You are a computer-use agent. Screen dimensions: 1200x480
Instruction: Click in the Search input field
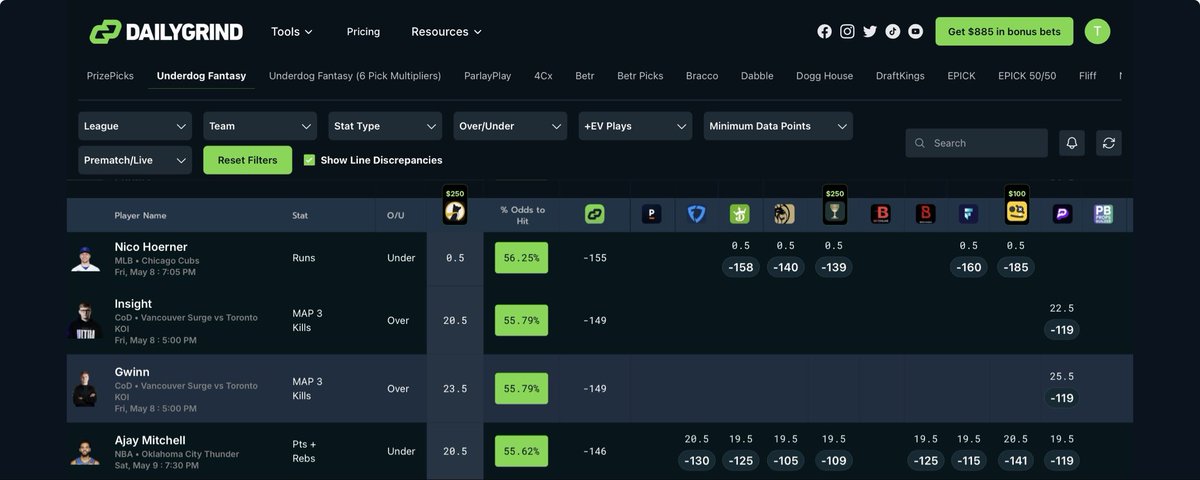pos(977,143)
